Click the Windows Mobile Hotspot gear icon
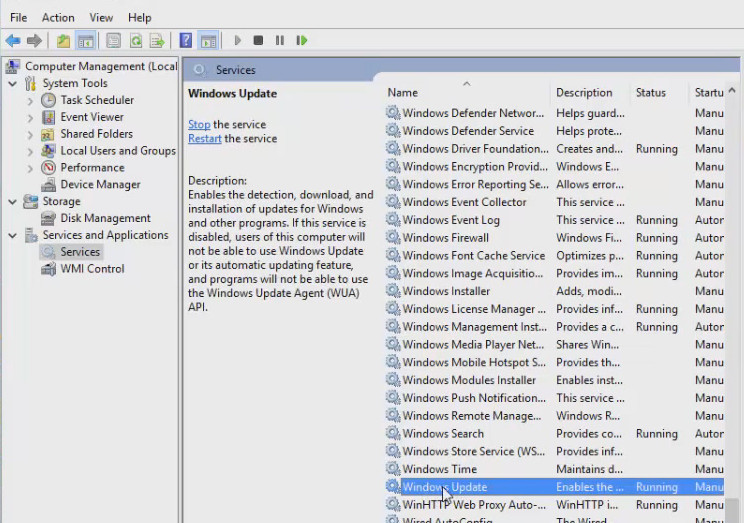 pyautogui.click(x=393, y=362)
